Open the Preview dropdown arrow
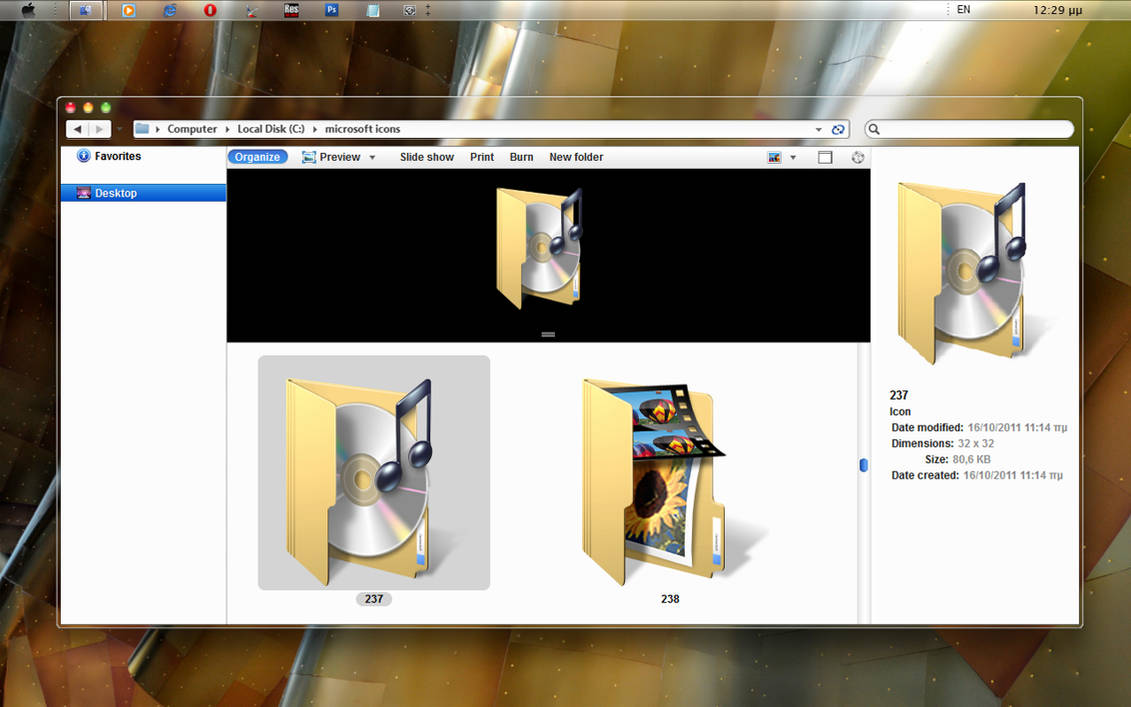Viewport: 1131px width, 707px height. [x=372, y=157]
